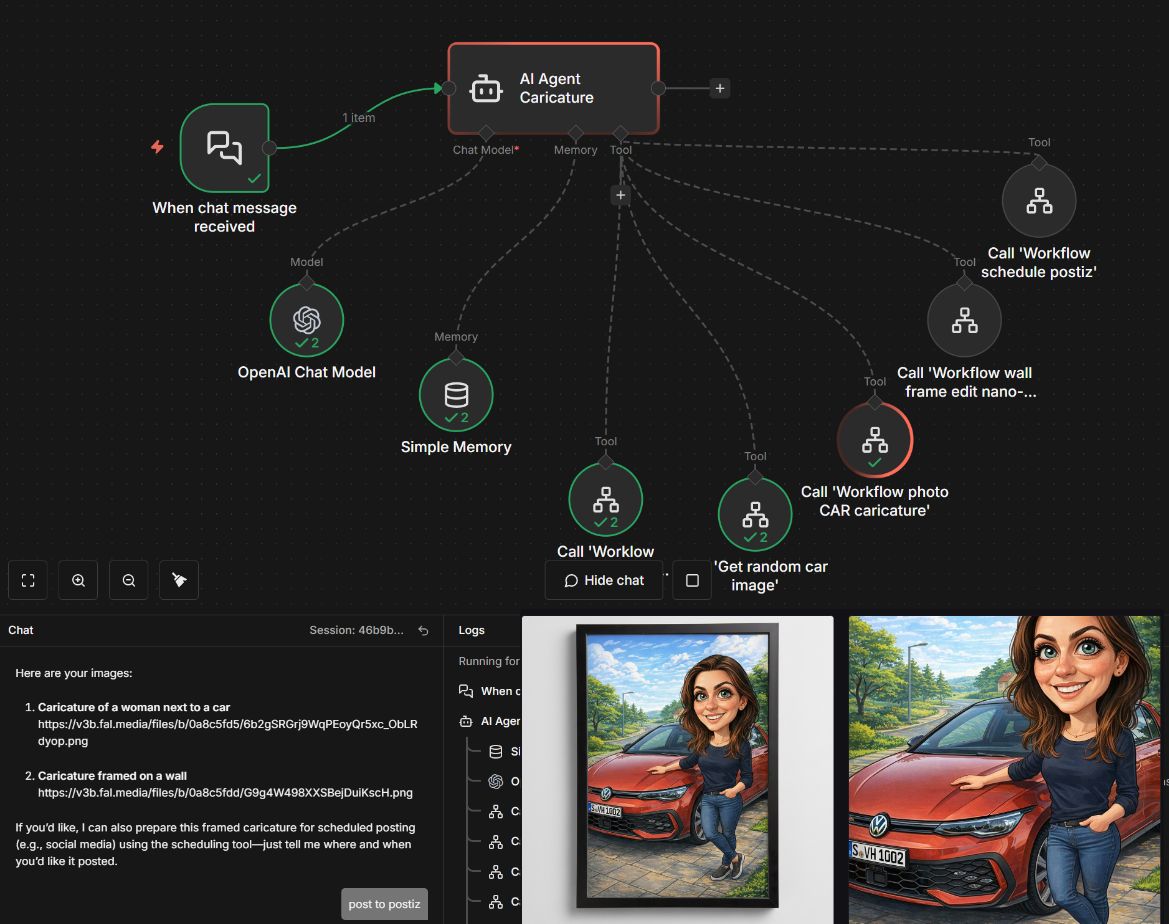This screenshot has height=924, width=1169.
Task: Open the framed caricature image URL
Action: click(225, 792)
